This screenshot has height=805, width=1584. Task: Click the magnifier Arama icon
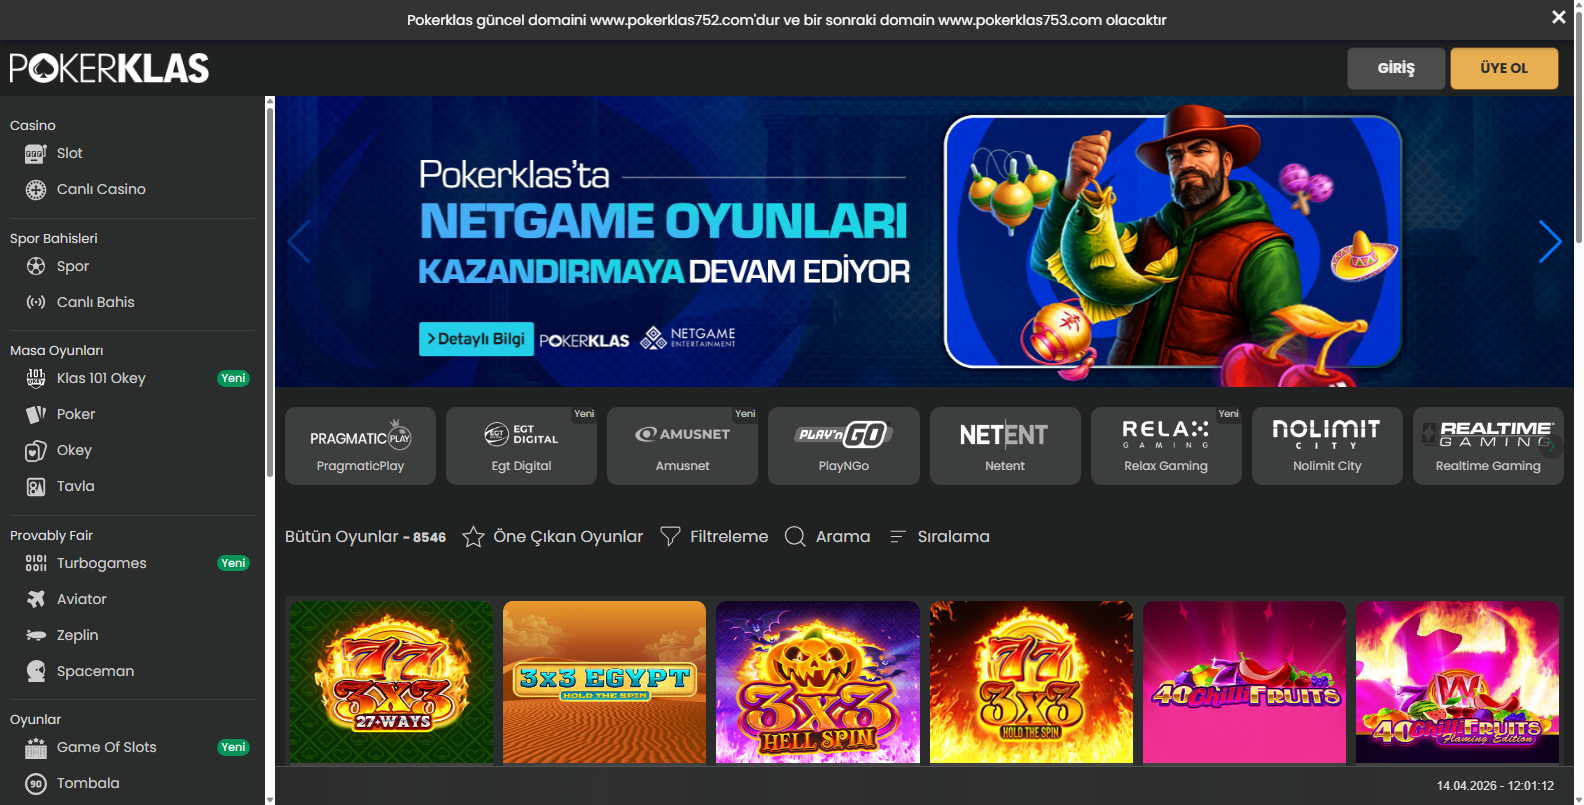pyautogui.click(x=795, y=537)
